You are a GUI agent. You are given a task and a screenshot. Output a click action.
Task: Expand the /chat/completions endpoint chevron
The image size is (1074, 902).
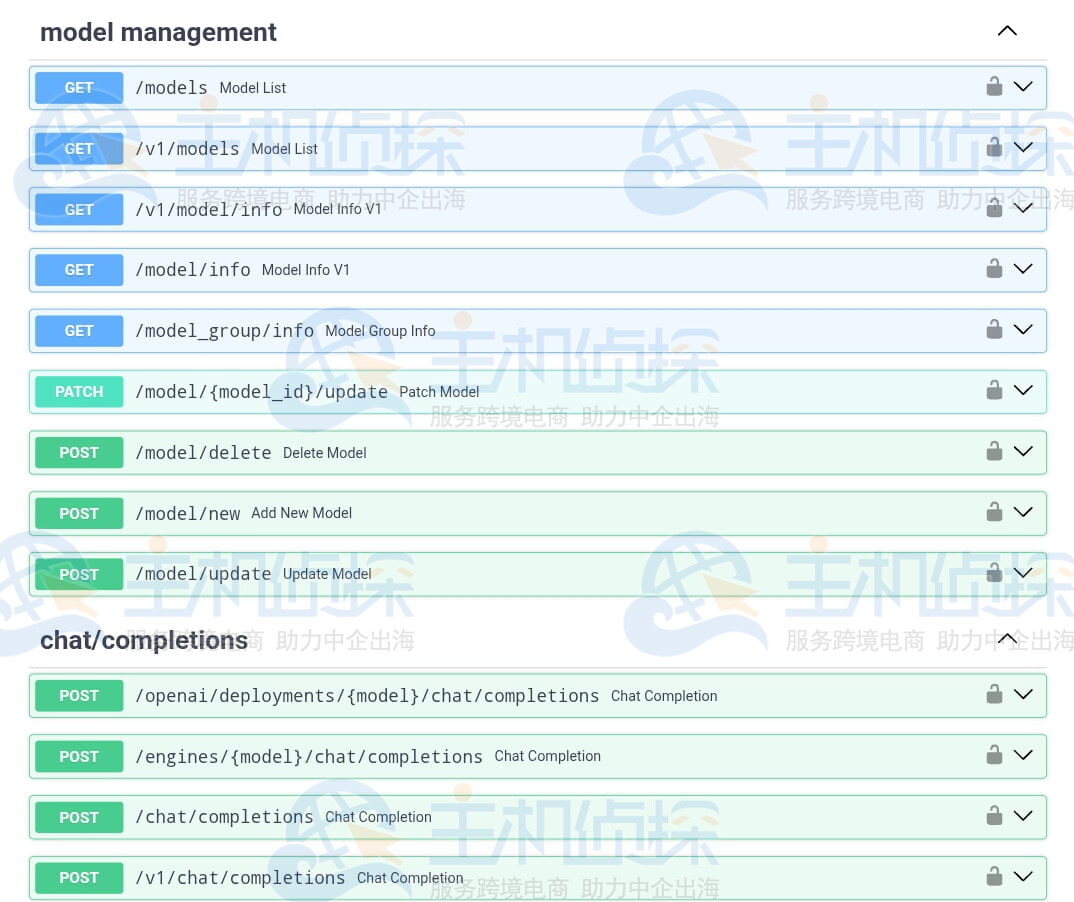click(x=1023, y=816)
